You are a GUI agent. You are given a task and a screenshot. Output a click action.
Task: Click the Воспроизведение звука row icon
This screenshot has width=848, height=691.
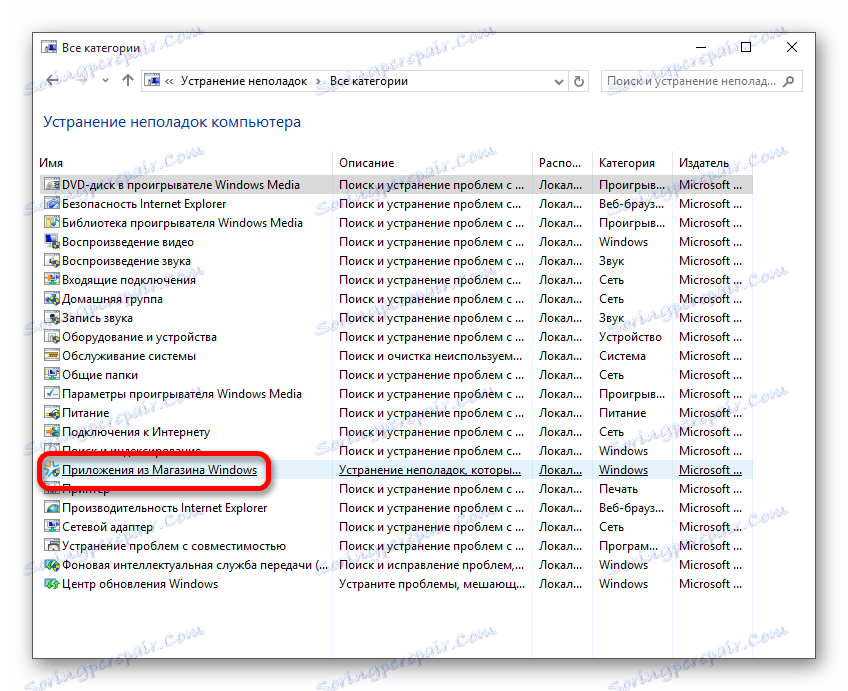click(x=51, y=261)
